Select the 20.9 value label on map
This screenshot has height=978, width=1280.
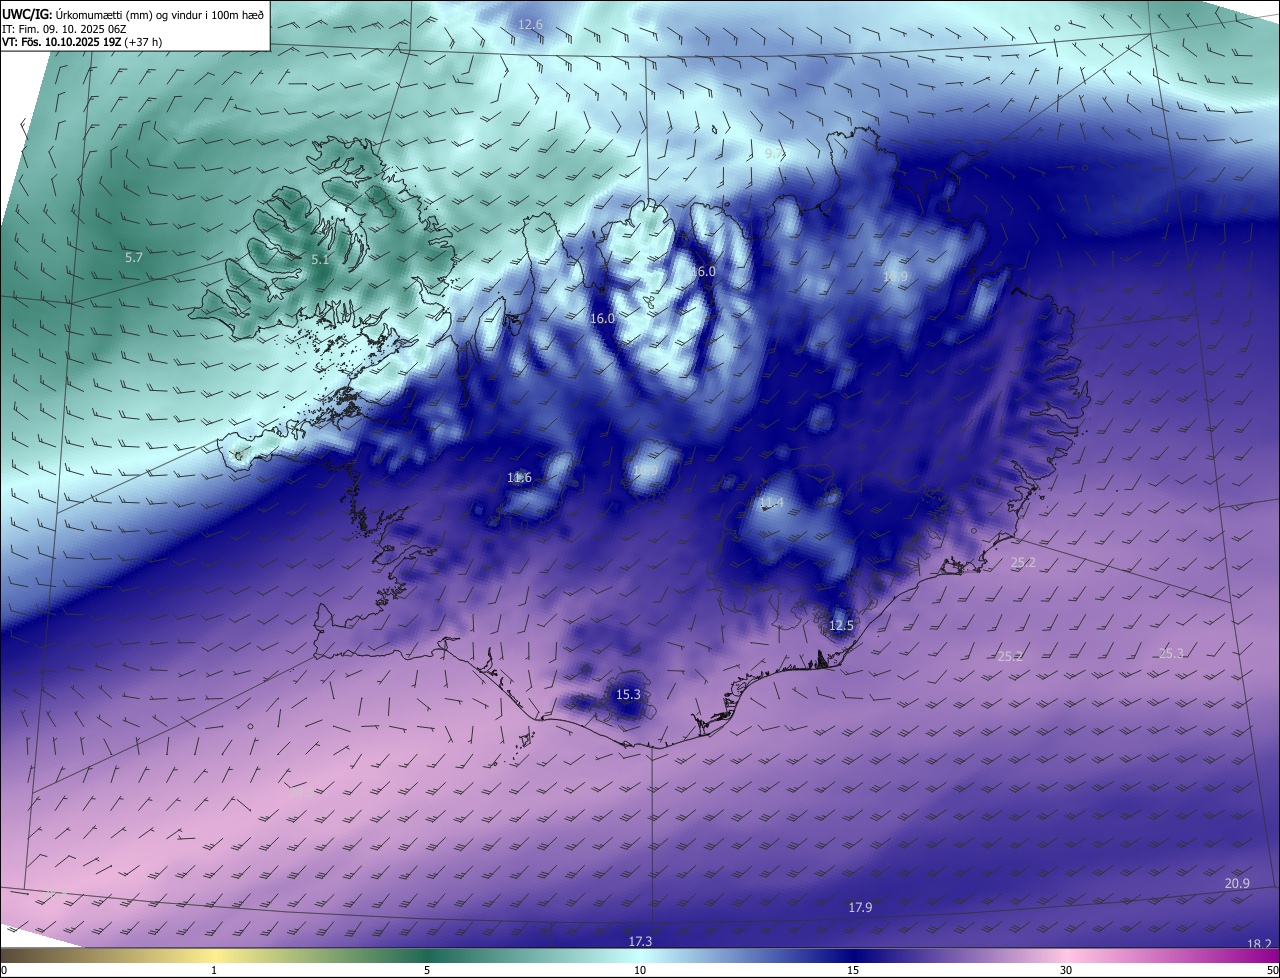point(1237,884)
